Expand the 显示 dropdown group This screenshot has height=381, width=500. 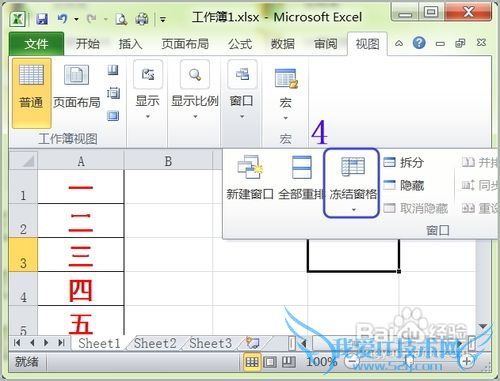click(148, 90)
